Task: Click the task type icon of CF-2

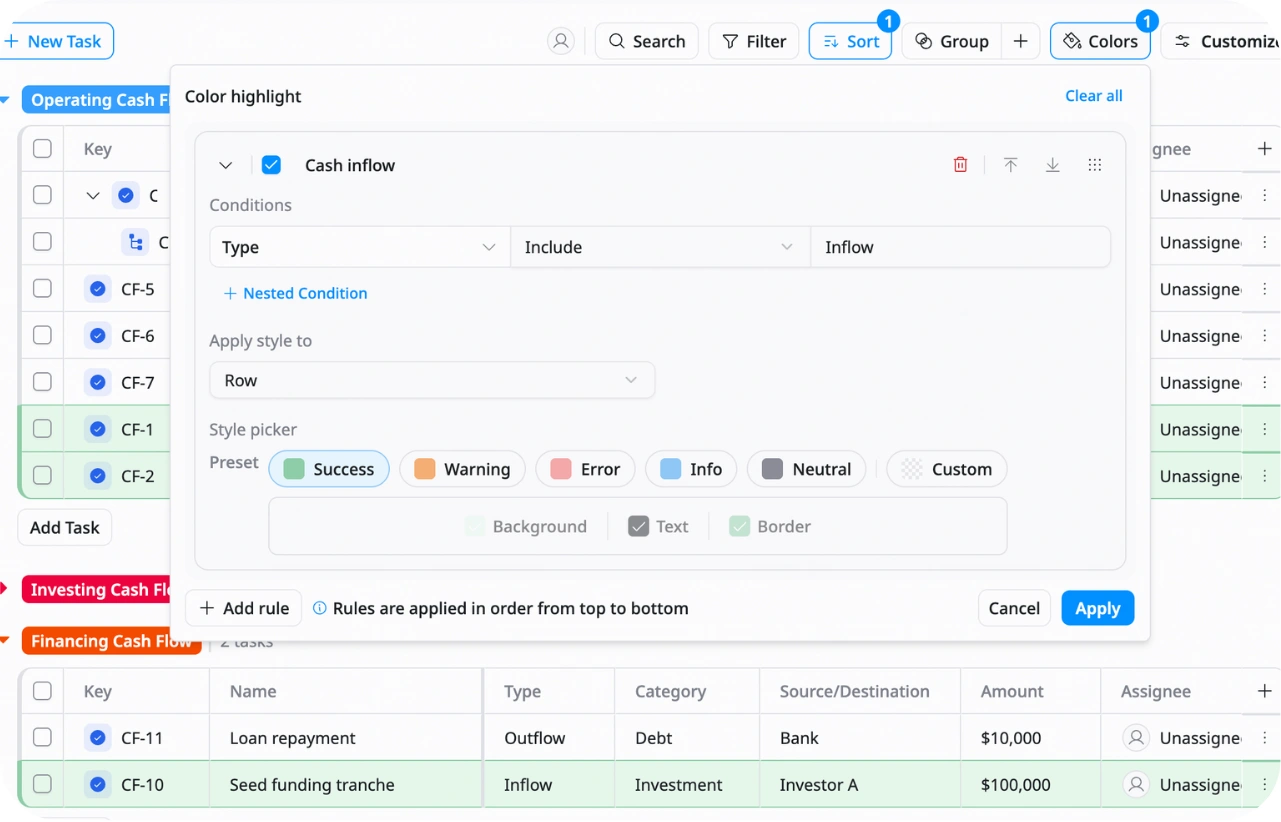Action: point(98,476)
